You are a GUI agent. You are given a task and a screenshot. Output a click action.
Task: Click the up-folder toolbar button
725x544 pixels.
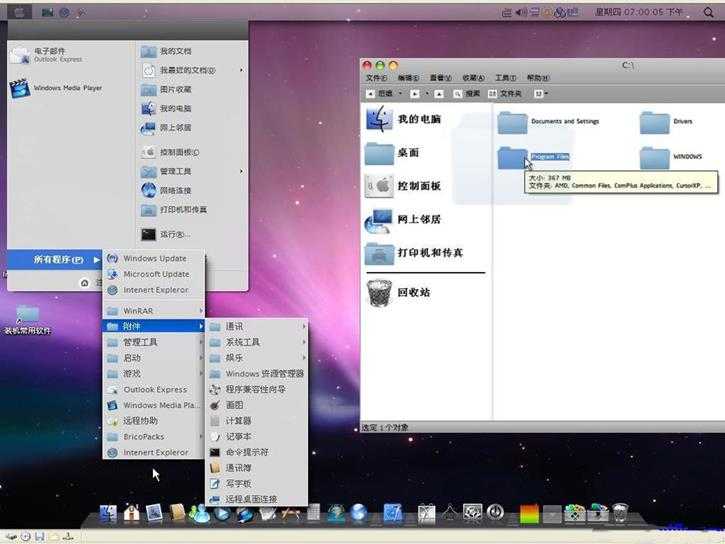coord(439,94)
